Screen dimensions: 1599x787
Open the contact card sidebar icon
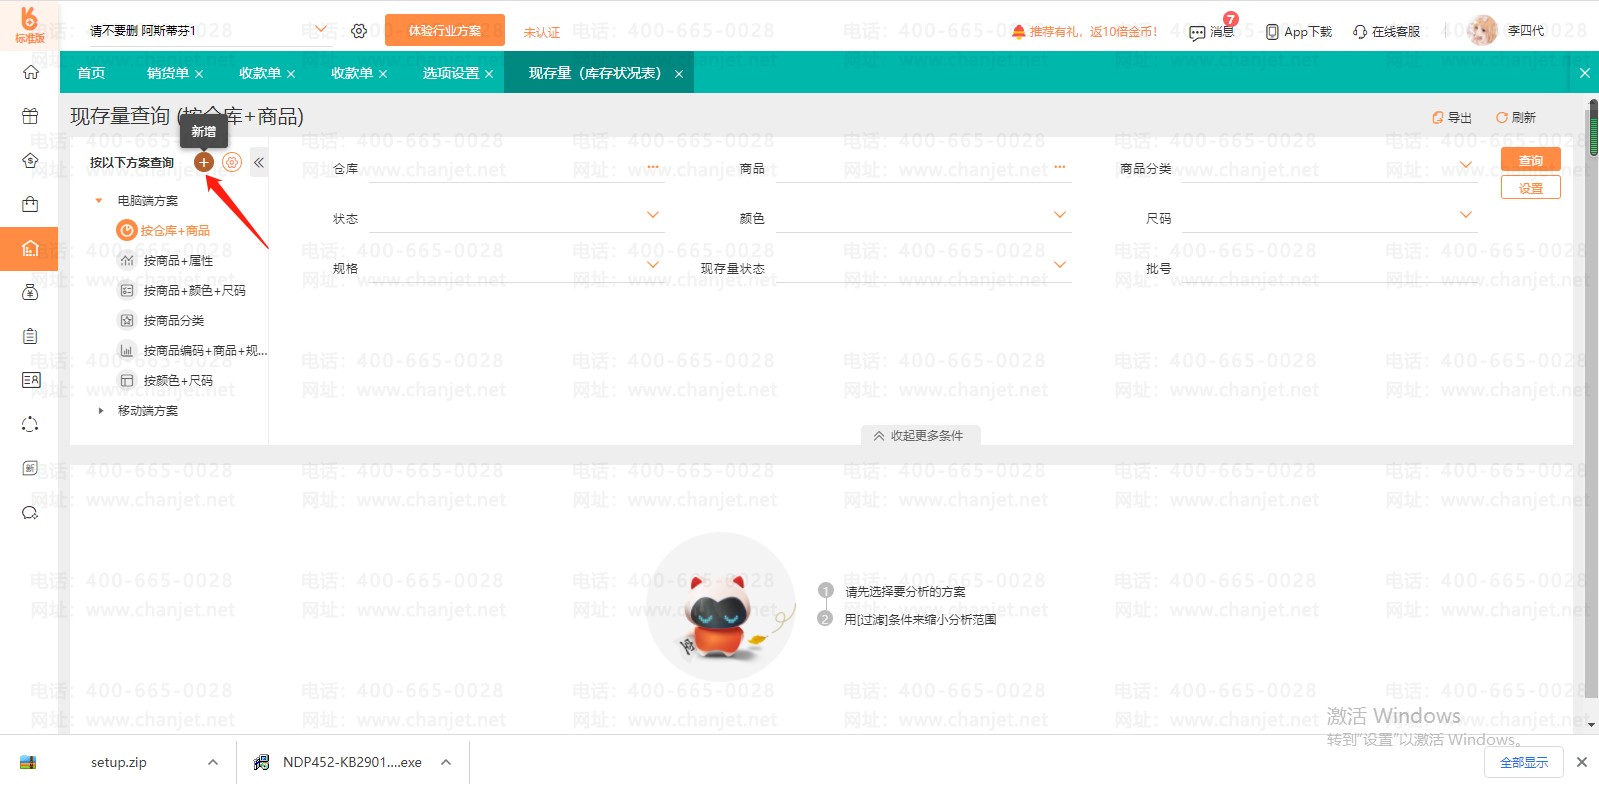[x=30, y=380]
